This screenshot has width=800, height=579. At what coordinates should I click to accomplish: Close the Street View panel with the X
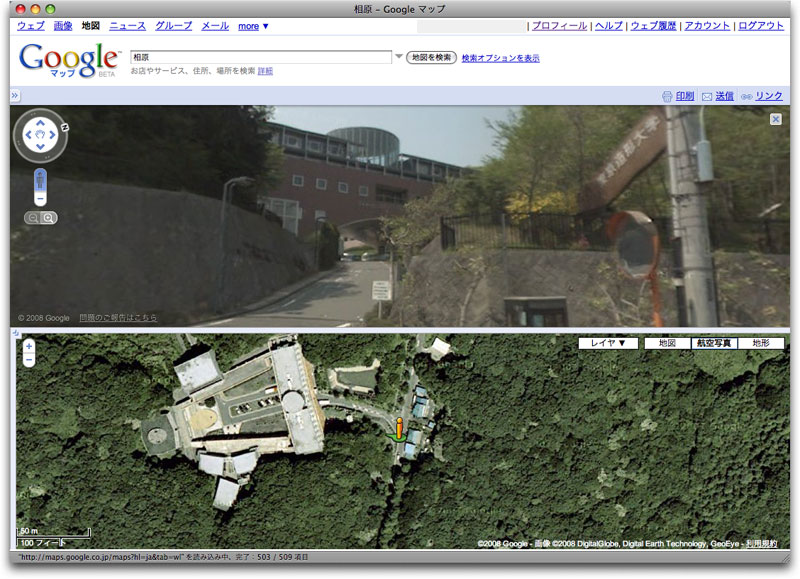click(776, 119)
